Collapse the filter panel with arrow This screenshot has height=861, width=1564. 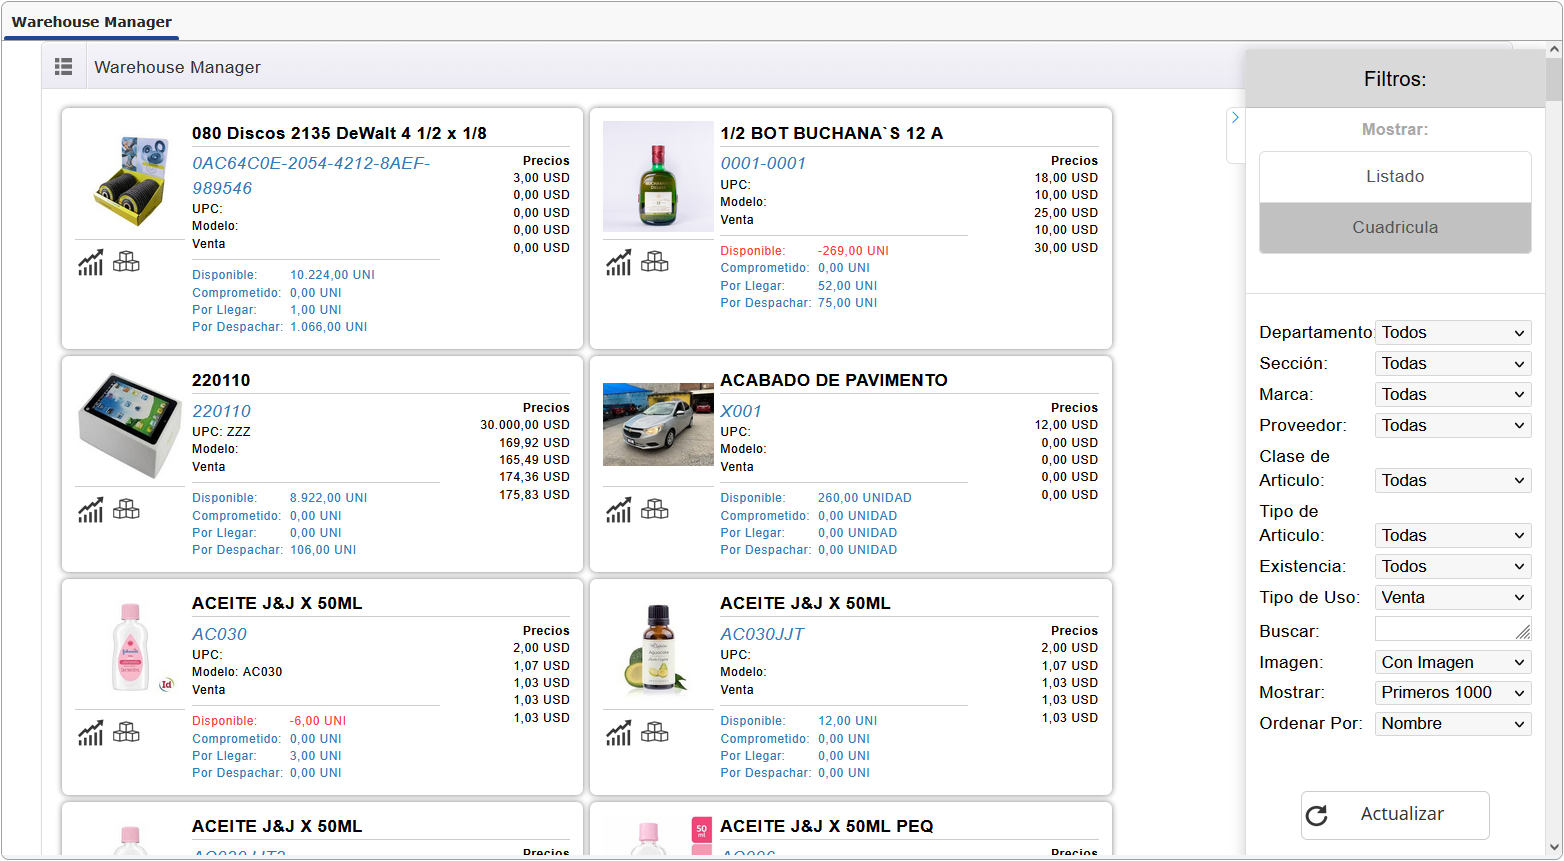pyautogui.click(x=1235, y=118)
